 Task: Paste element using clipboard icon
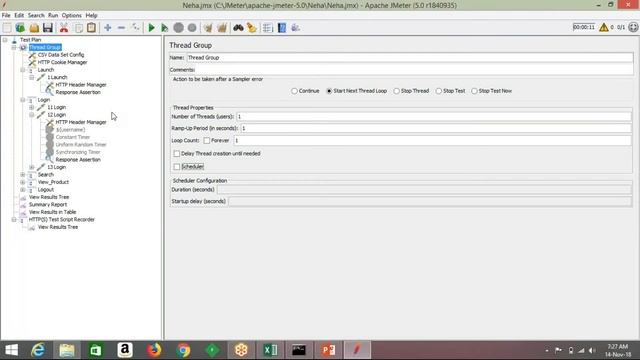92,28
